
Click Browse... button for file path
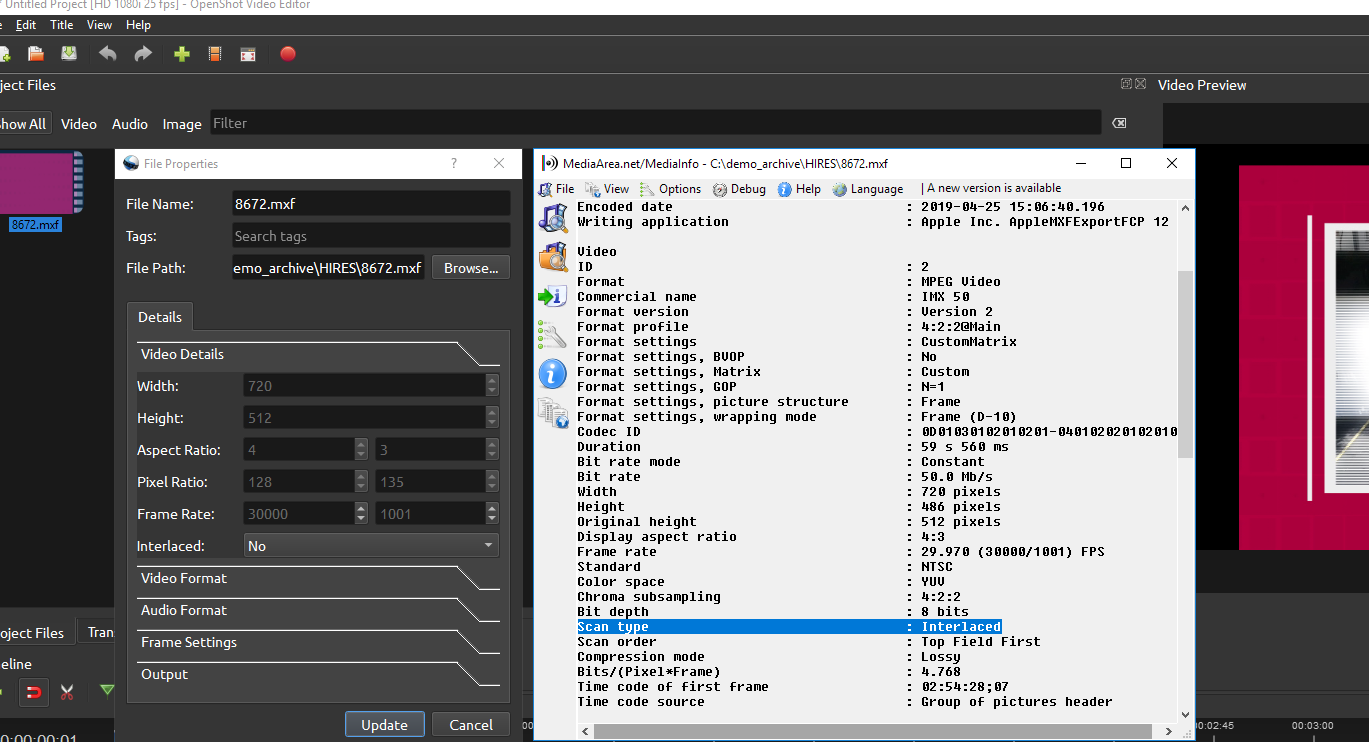point(471,268)
